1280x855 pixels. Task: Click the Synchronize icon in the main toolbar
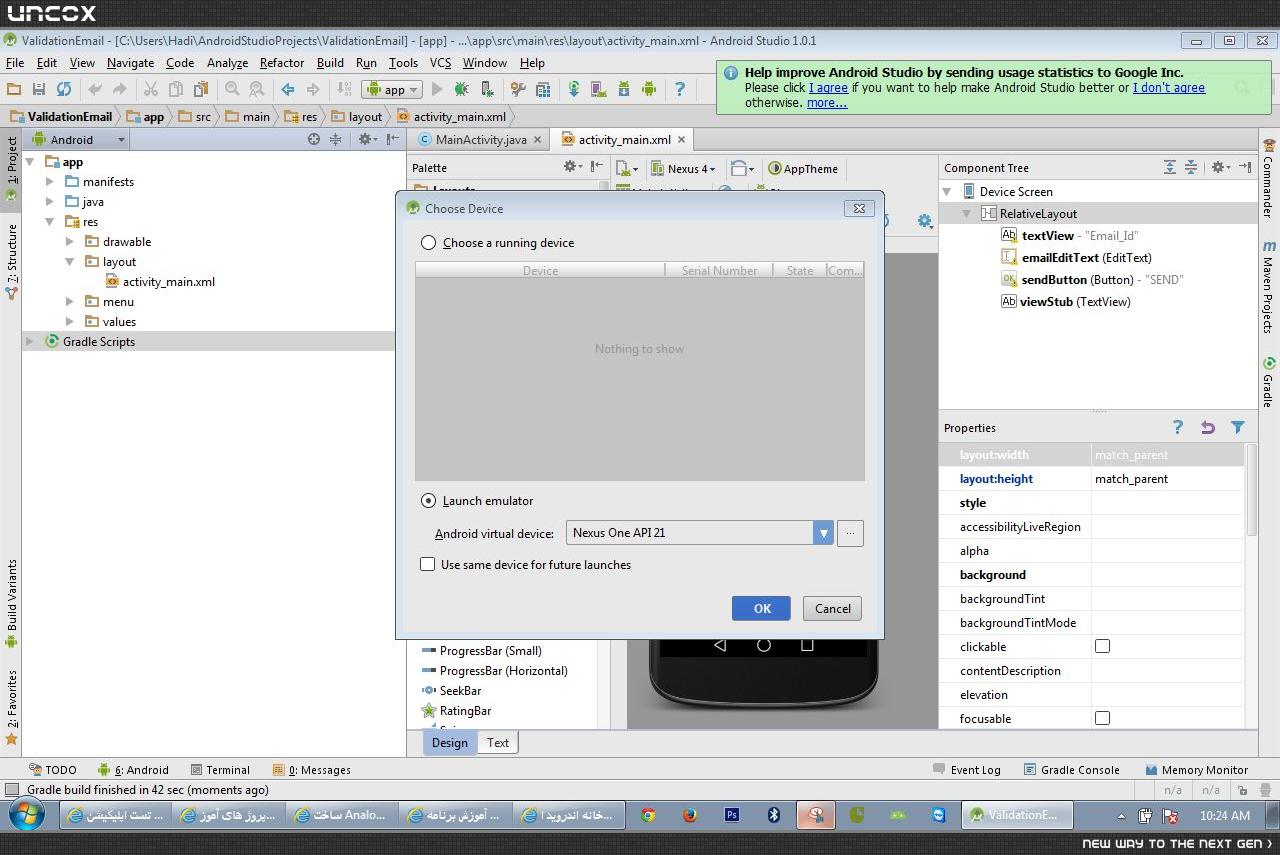click(63, 89)
